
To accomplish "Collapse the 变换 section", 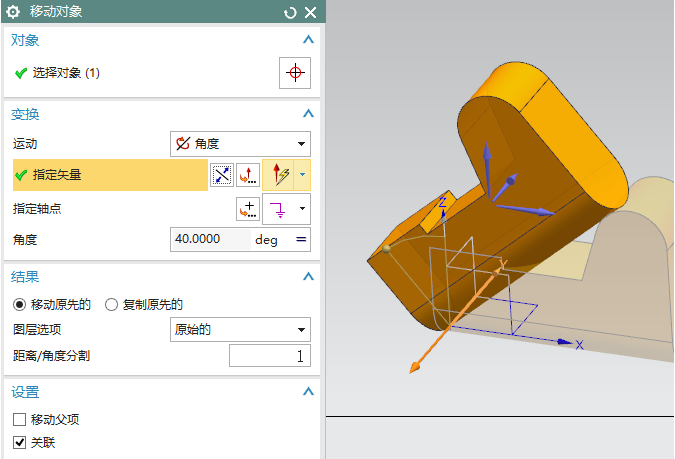I will click(x=308, y=114).
